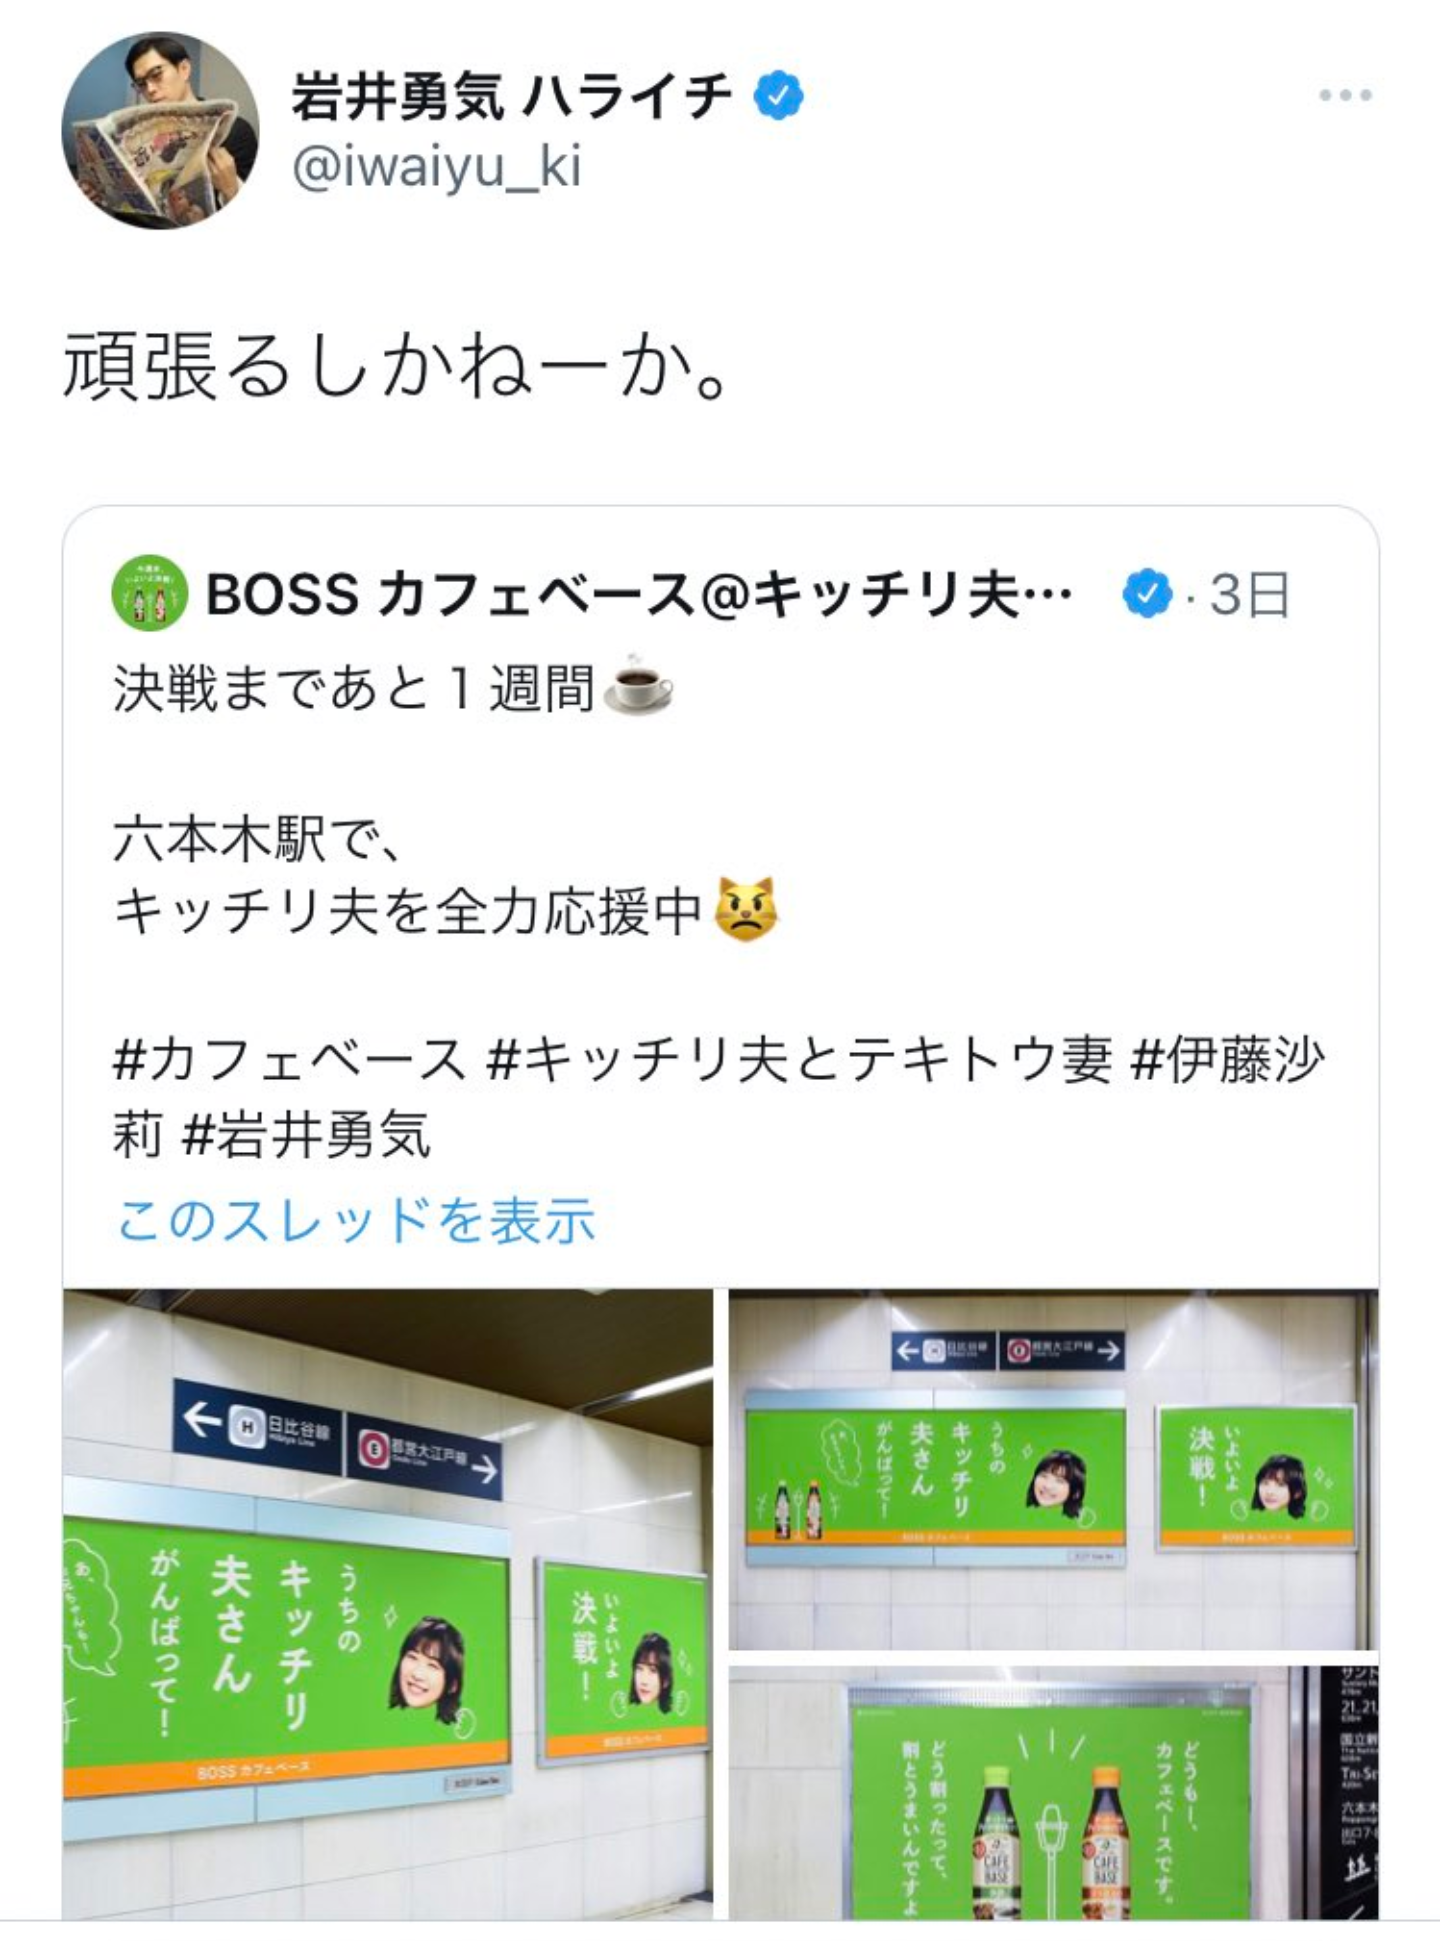Viewport: 1440px width, 1941px height.
Task: Open BOSS カフェベース green avatar icon
Action: click(150, 594)
